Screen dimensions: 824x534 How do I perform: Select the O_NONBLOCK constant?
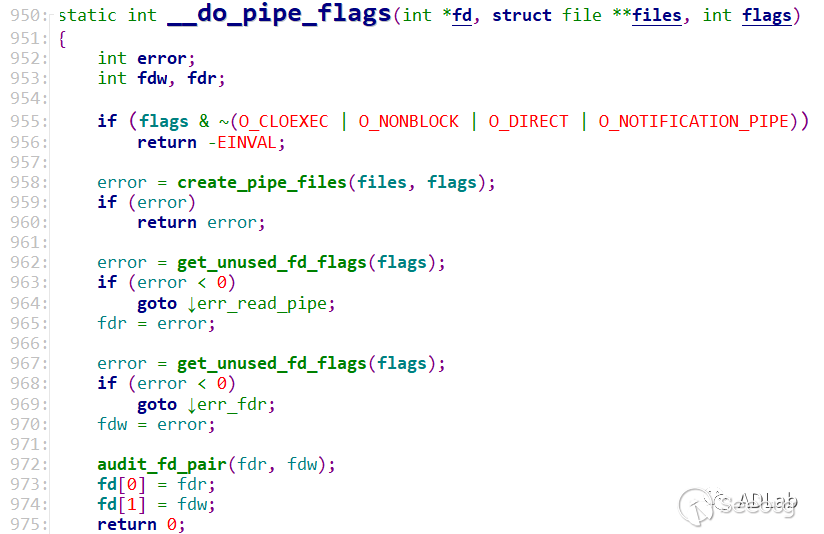(408, 121)
